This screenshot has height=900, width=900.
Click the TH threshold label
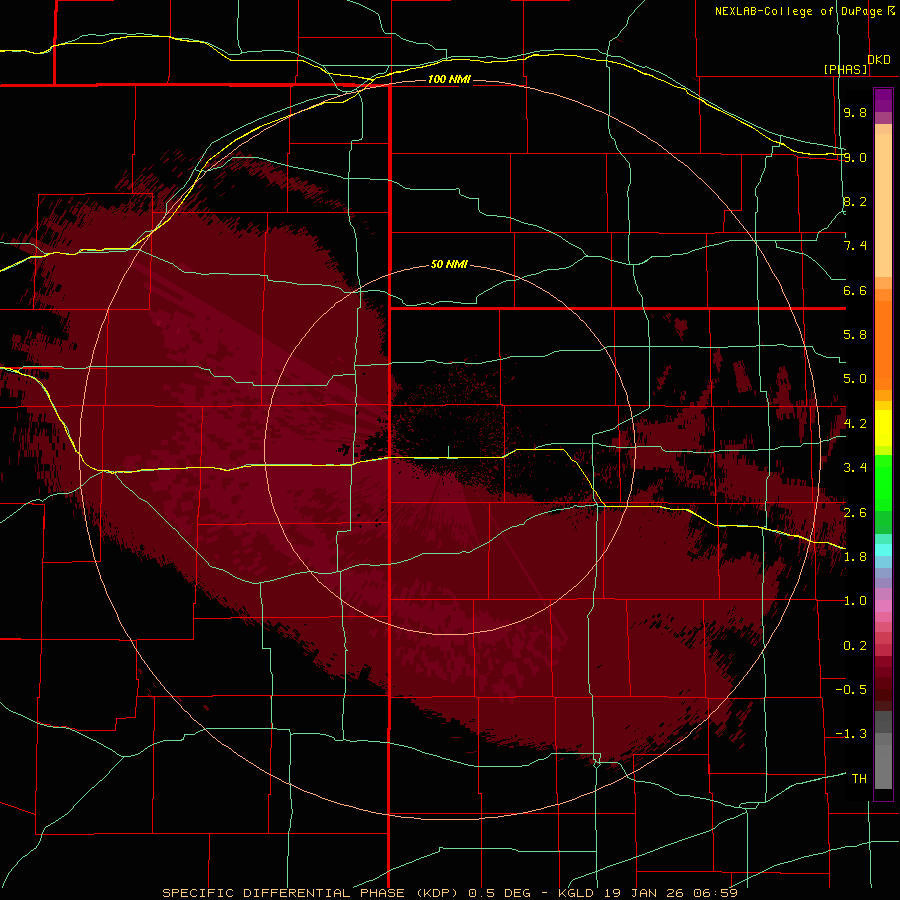pos(859,779)
